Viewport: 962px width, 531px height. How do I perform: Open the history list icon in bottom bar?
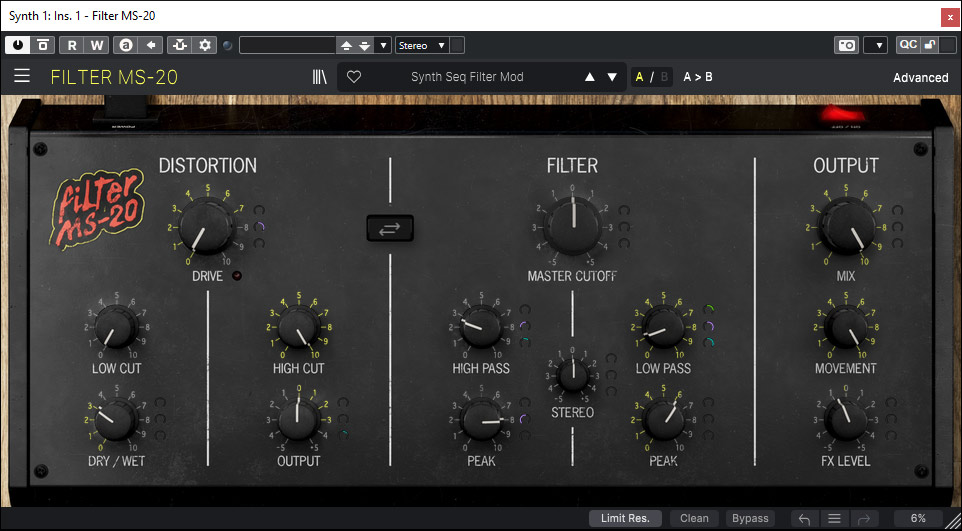[833, 518]
